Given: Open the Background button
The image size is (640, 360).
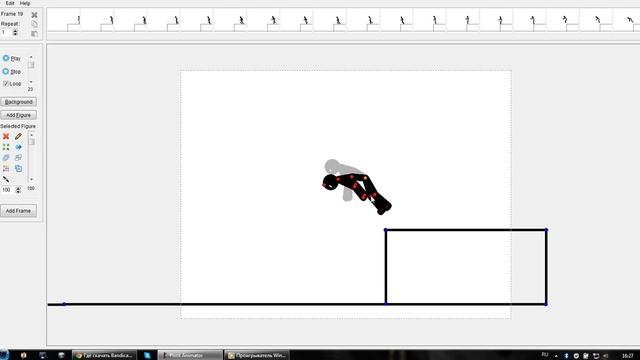Looking at the screenshot, I should (x=18, y=102).
